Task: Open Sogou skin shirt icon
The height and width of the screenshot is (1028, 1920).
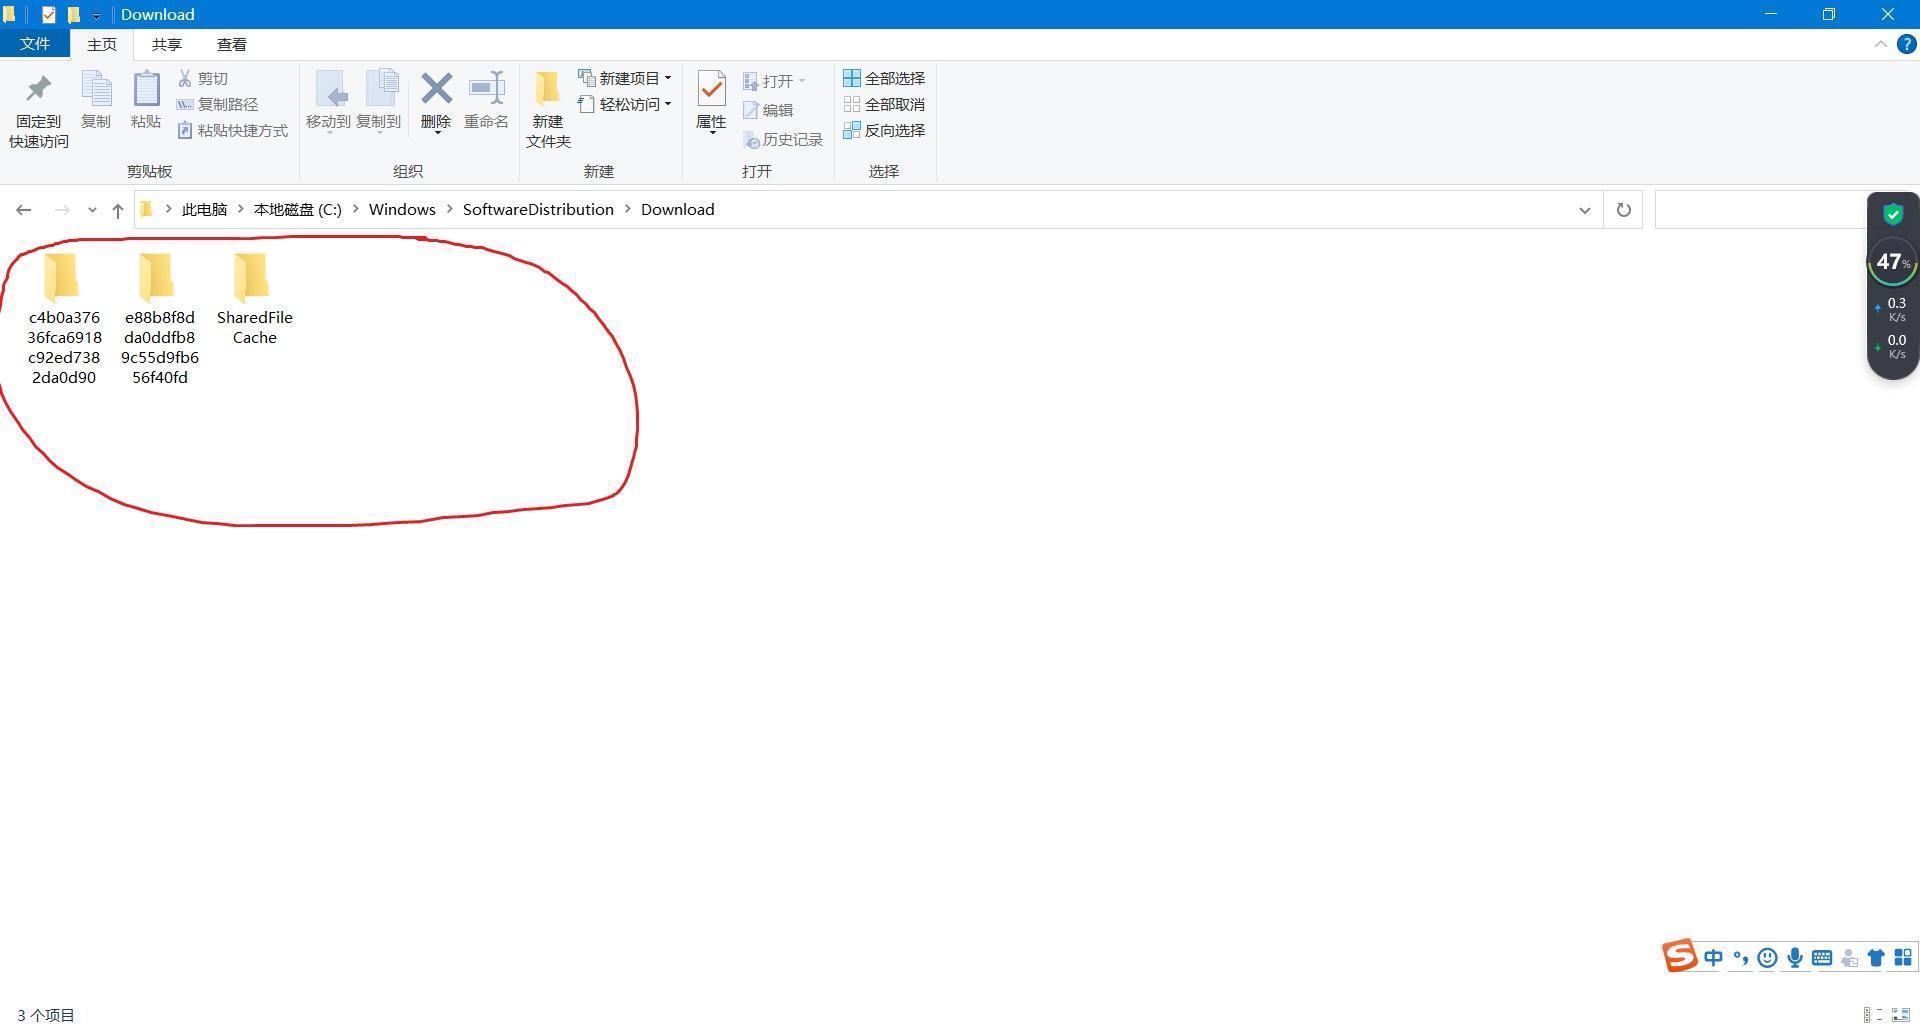Action: 1876,958
